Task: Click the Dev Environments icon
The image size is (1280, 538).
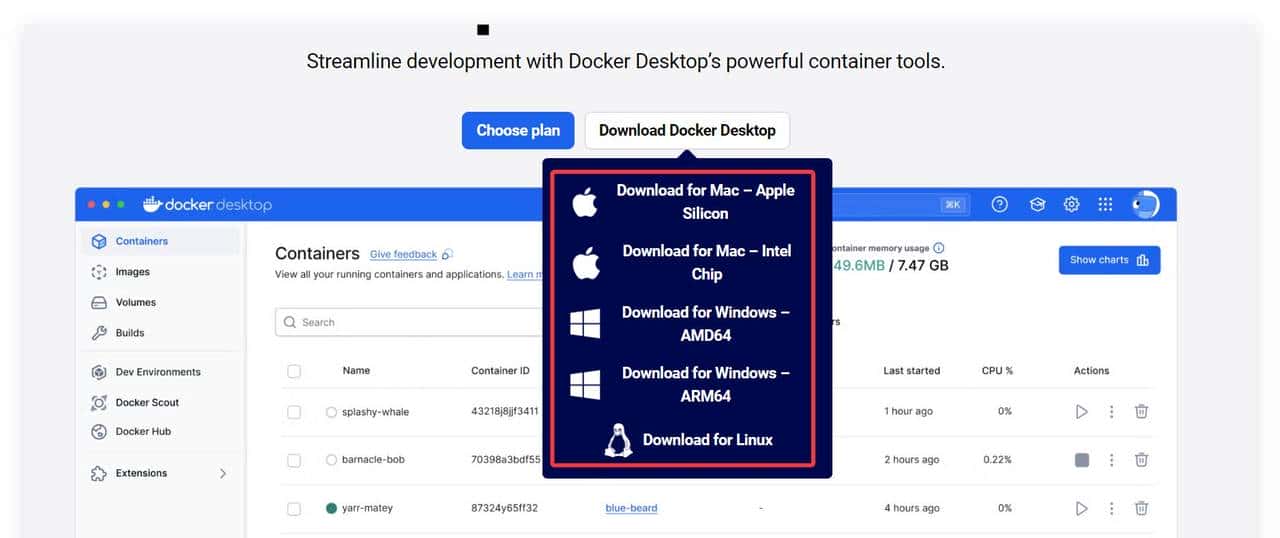Action: pos(99,372)
